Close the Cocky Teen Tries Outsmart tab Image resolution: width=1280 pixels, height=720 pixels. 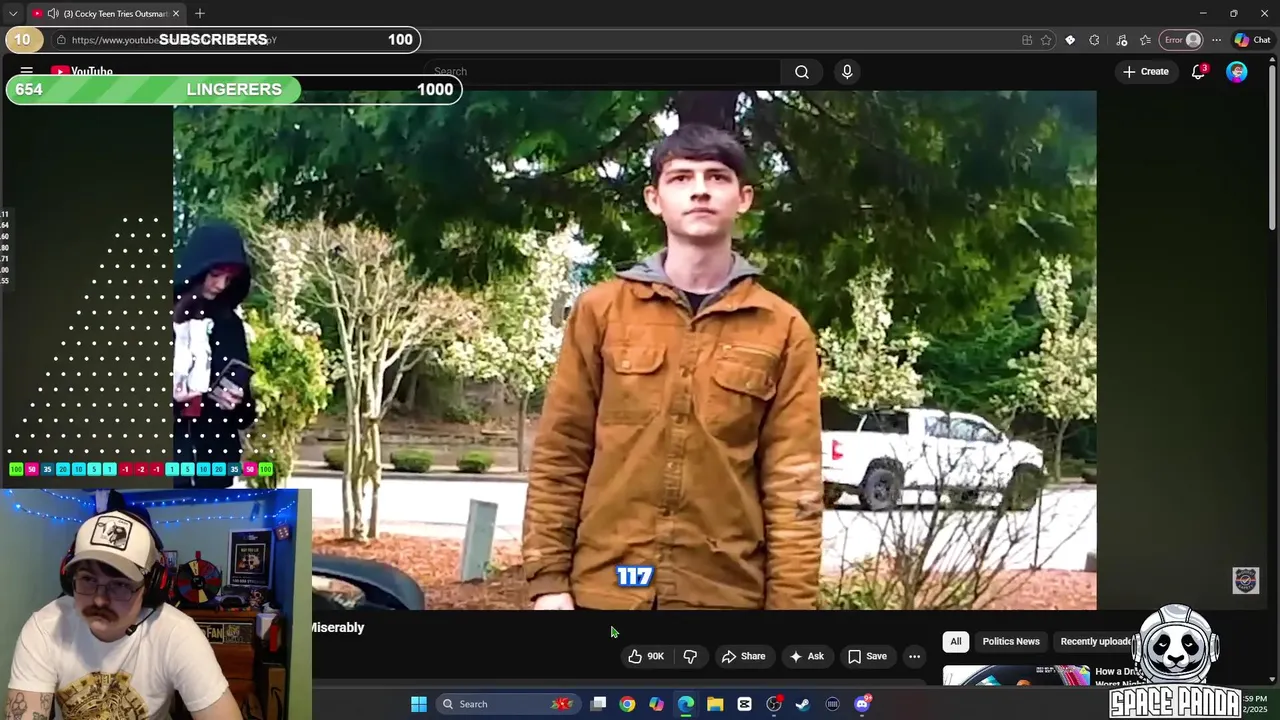[x=176, y=14]
